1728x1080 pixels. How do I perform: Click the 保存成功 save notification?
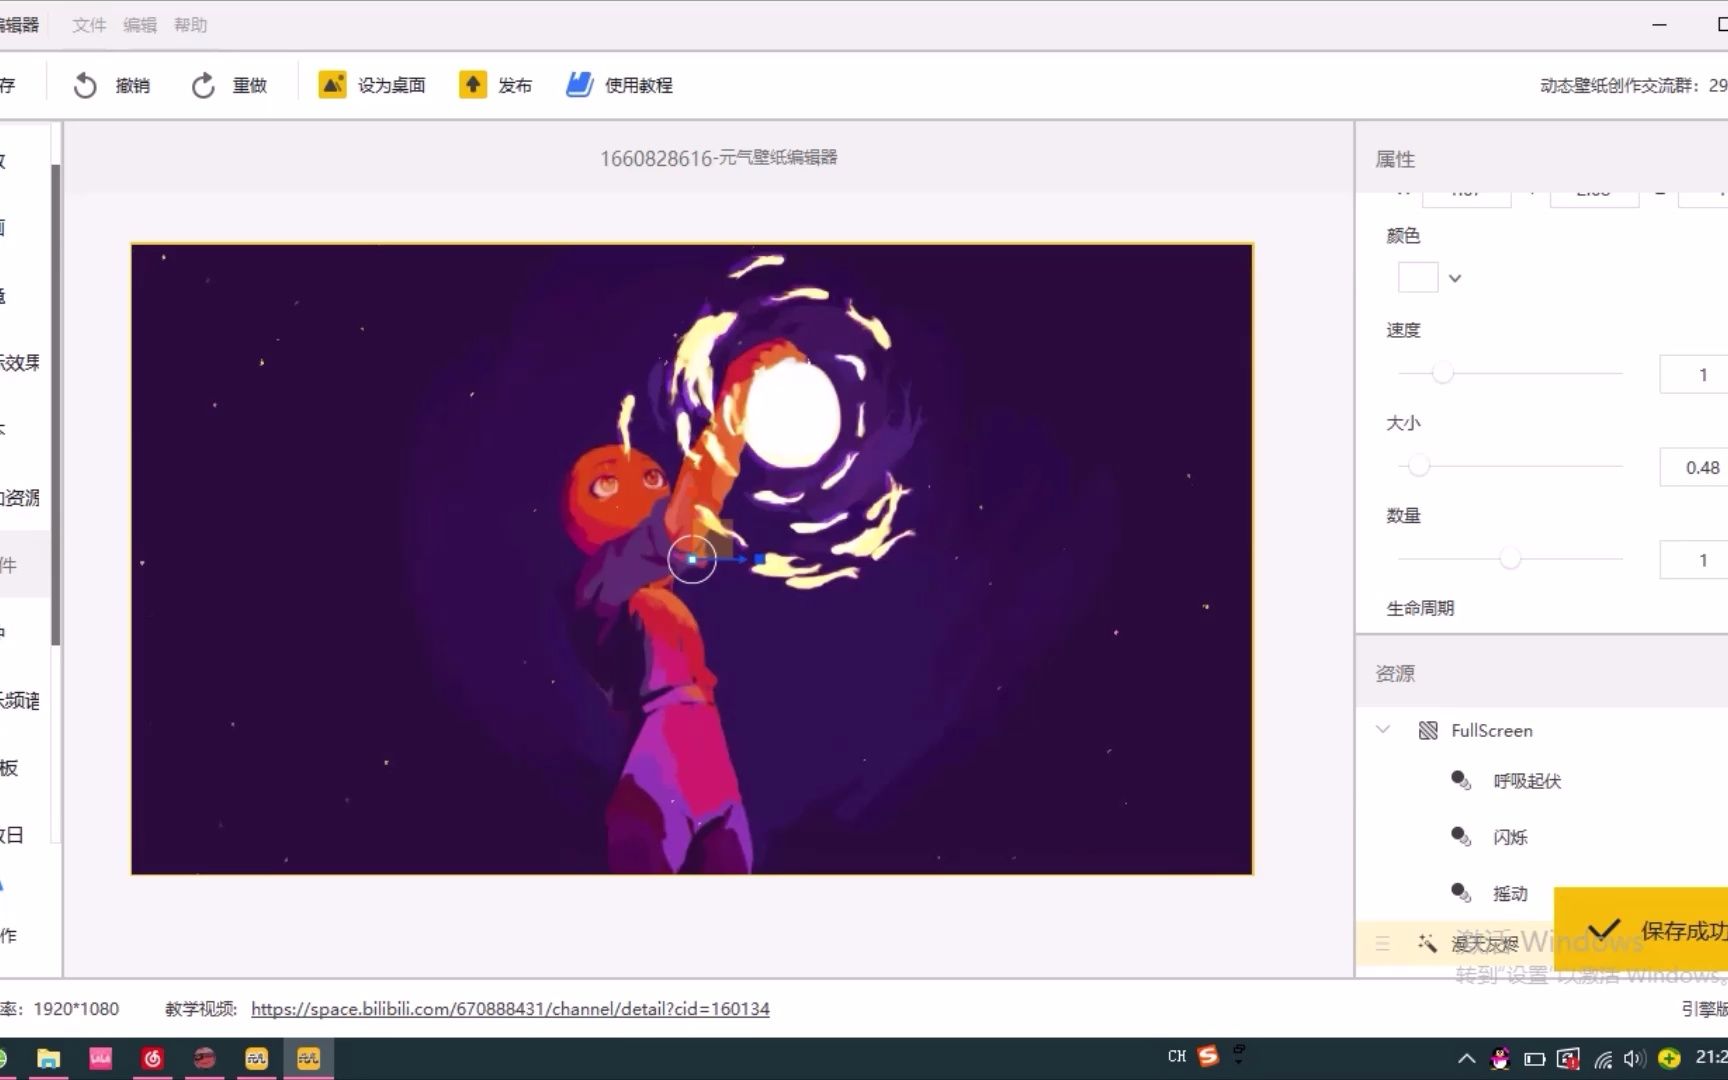click(1641, 930)
